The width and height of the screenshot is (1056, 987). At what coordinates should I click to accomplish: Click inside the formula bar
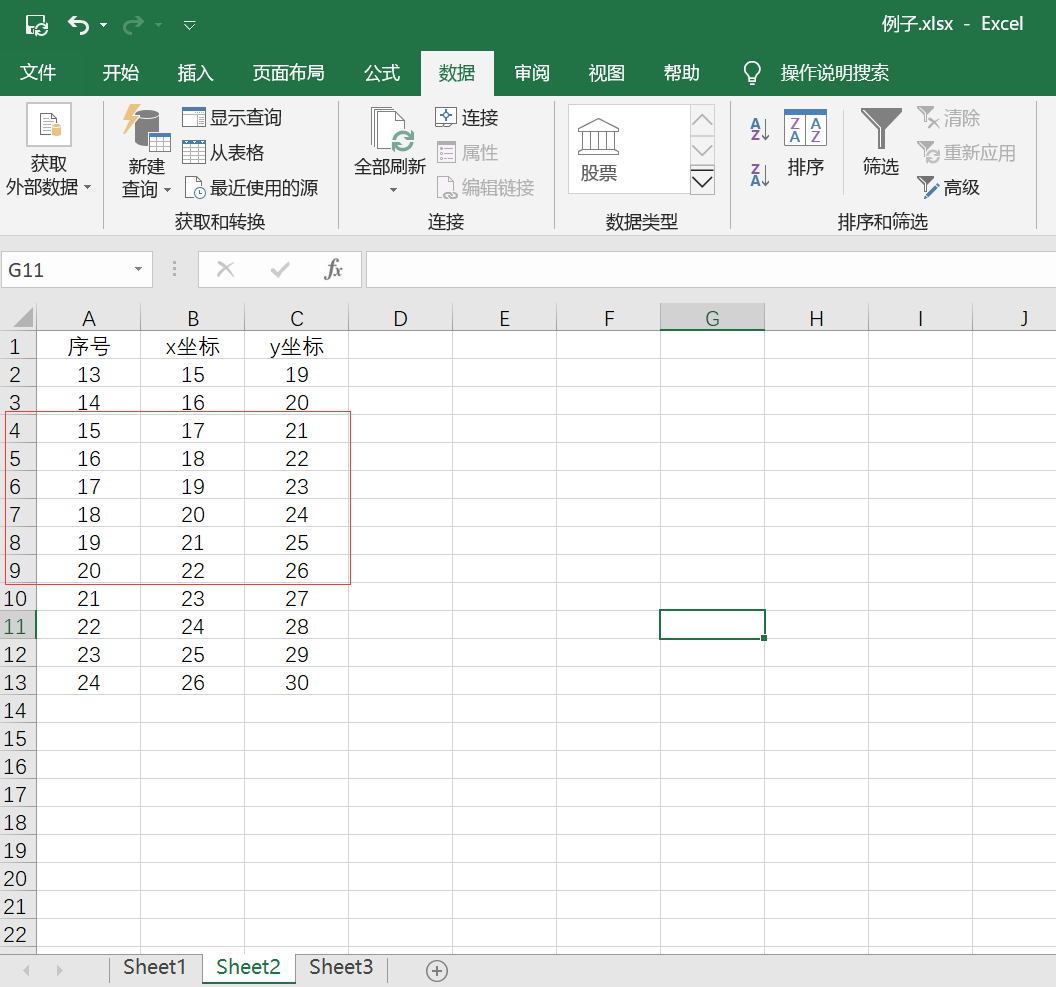pyautogui.click(x=600, y=269)
